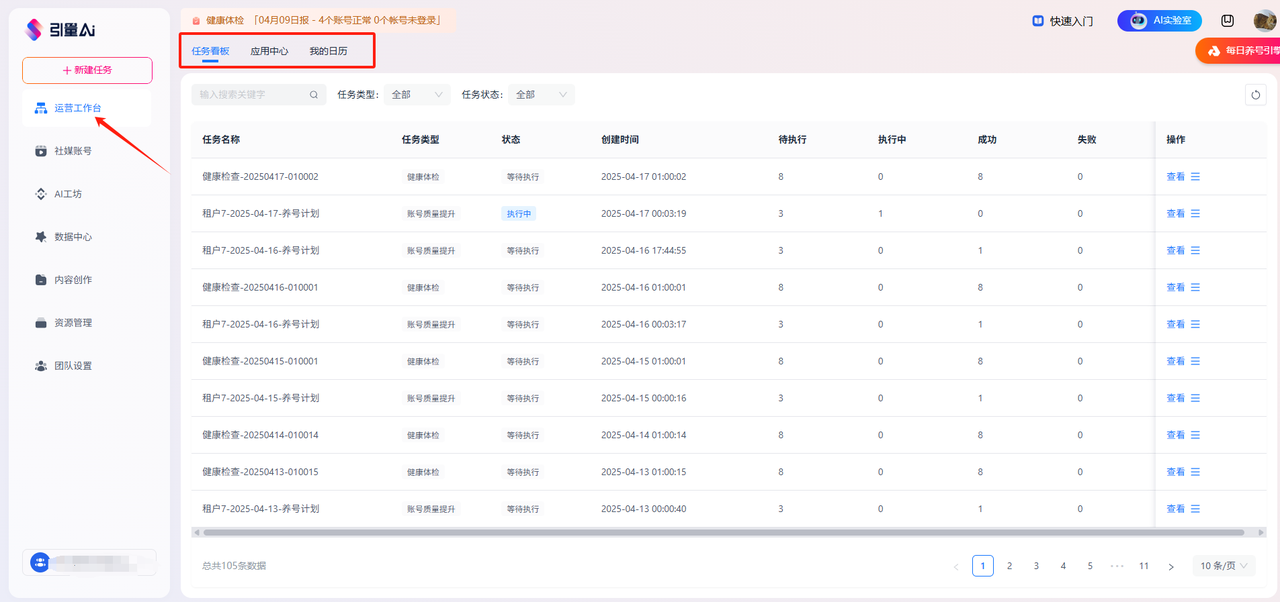Open the 任务状态 dropdown

542,95
